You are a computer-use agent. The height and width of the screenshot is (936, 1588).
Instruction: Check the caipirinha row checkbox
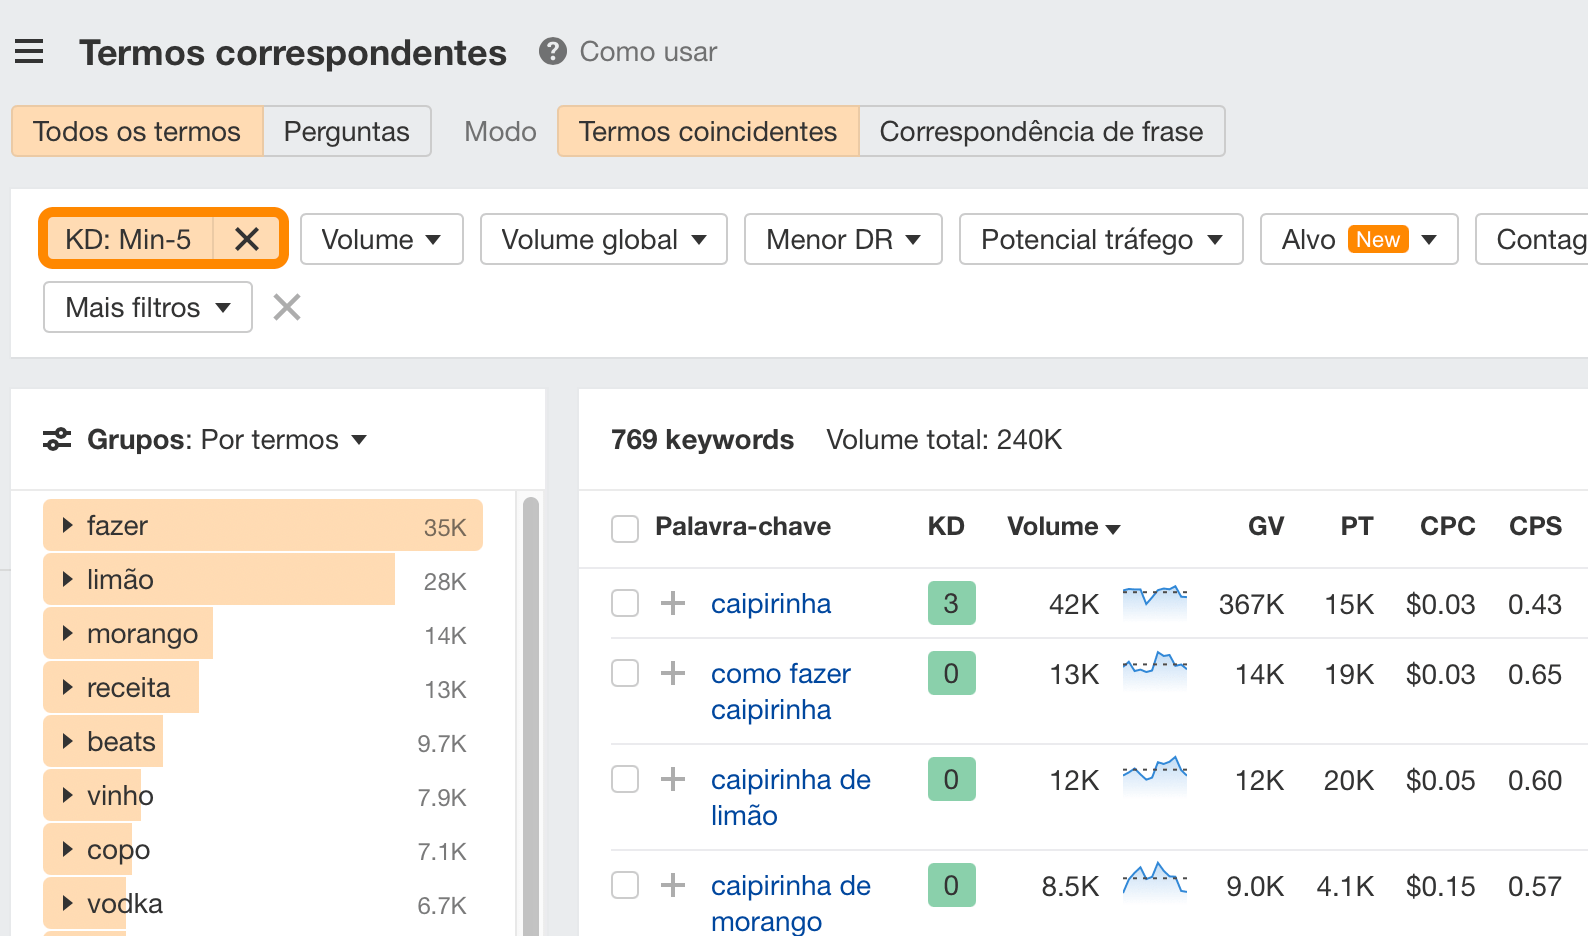(625, 603)
